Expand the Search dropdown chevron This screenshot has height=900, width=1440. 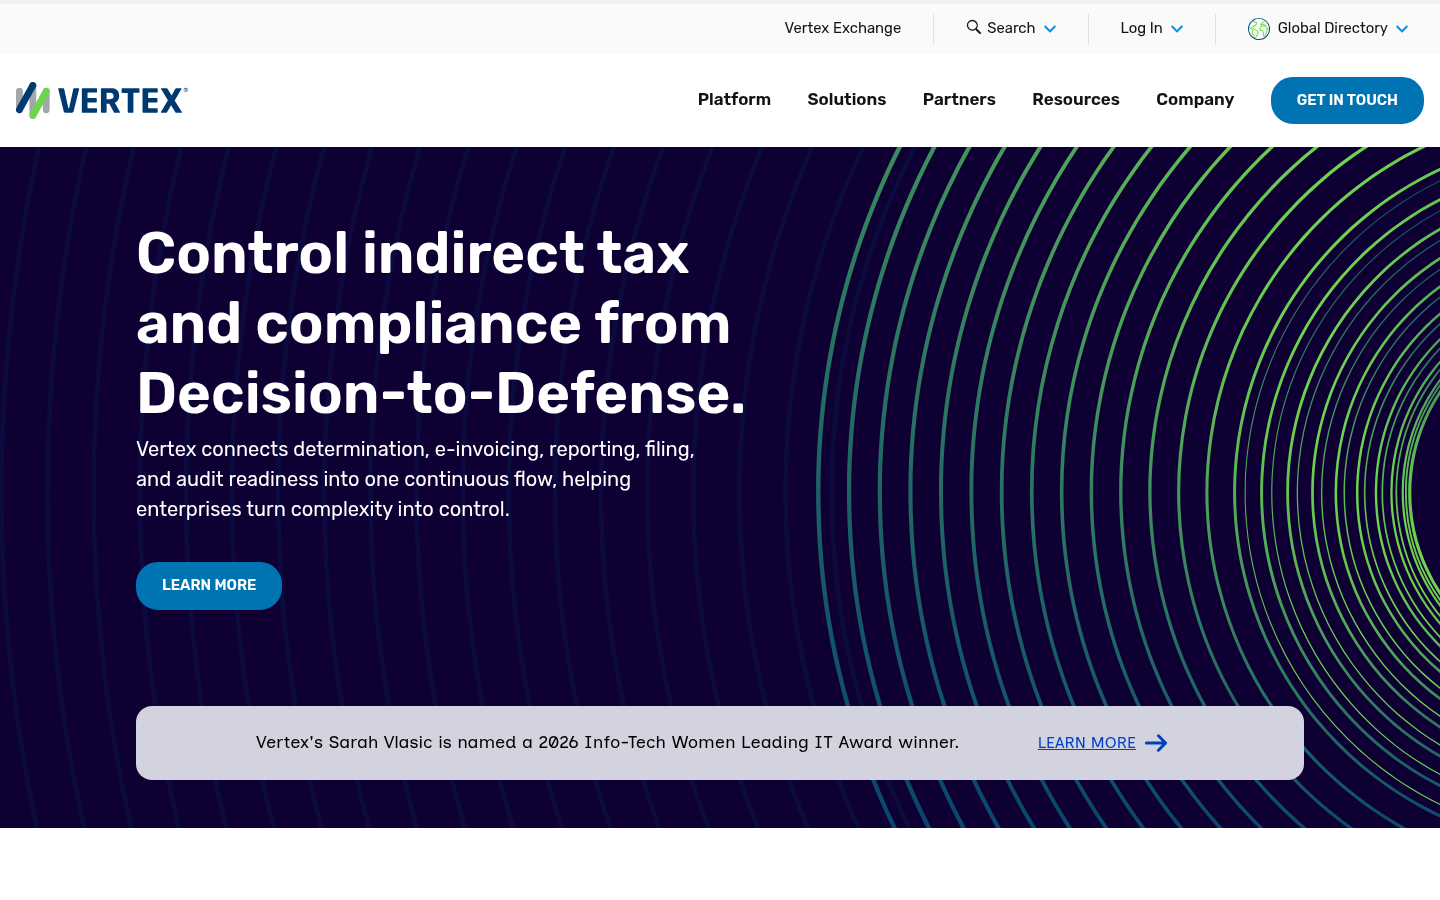point(1050,29)
